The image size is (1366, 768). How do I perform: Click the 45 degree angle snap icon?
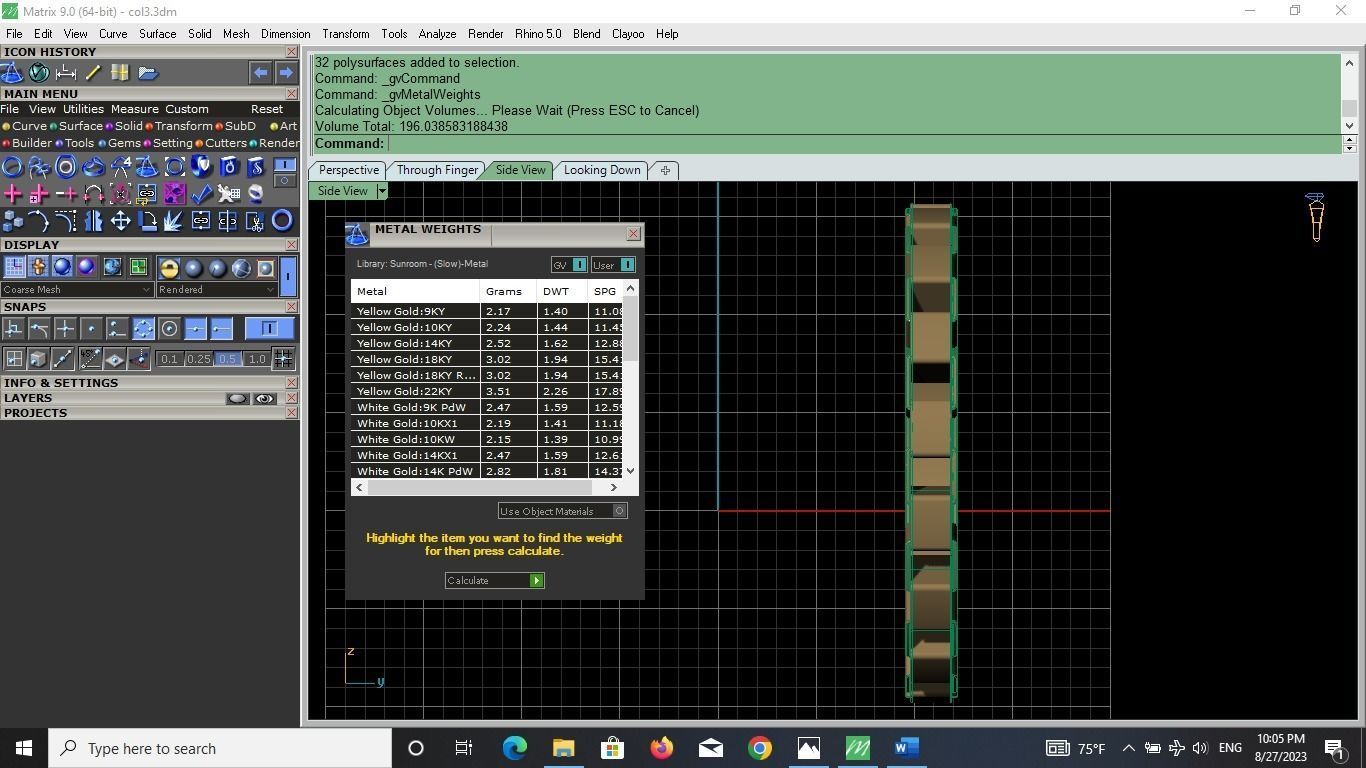click(90, 359)
